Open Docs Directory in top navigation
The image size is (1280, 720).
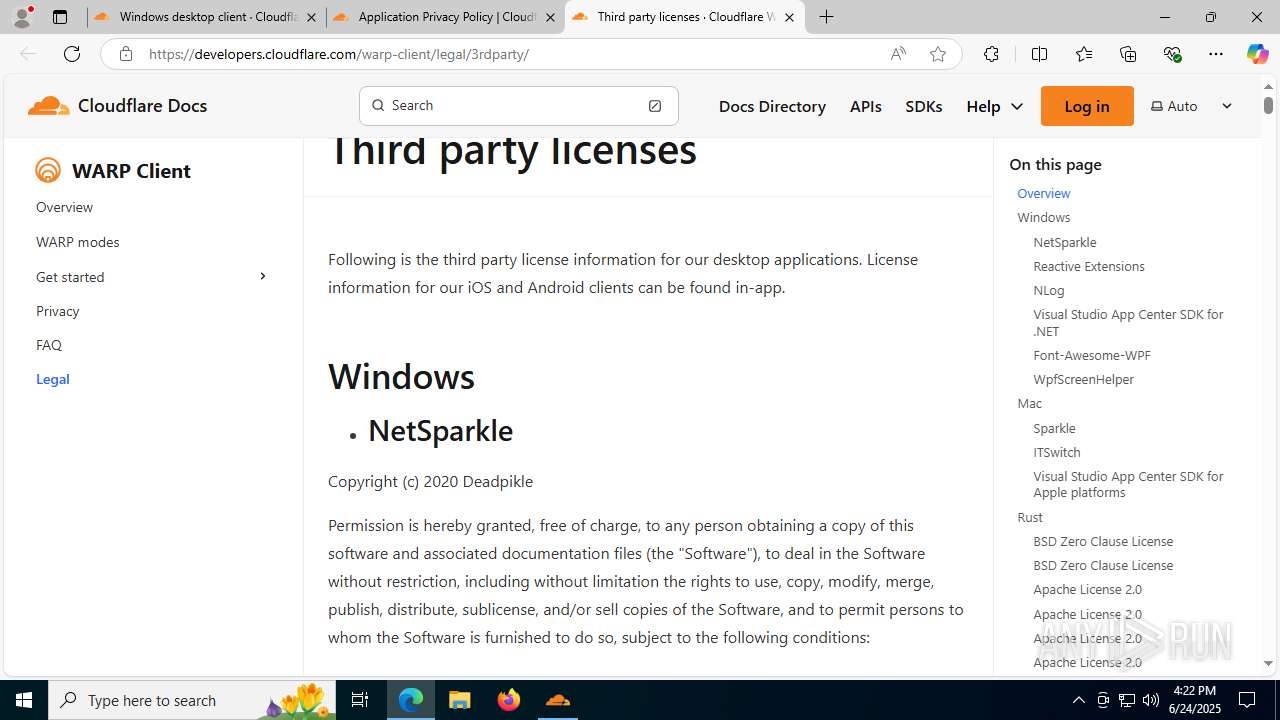coord(772,106)
